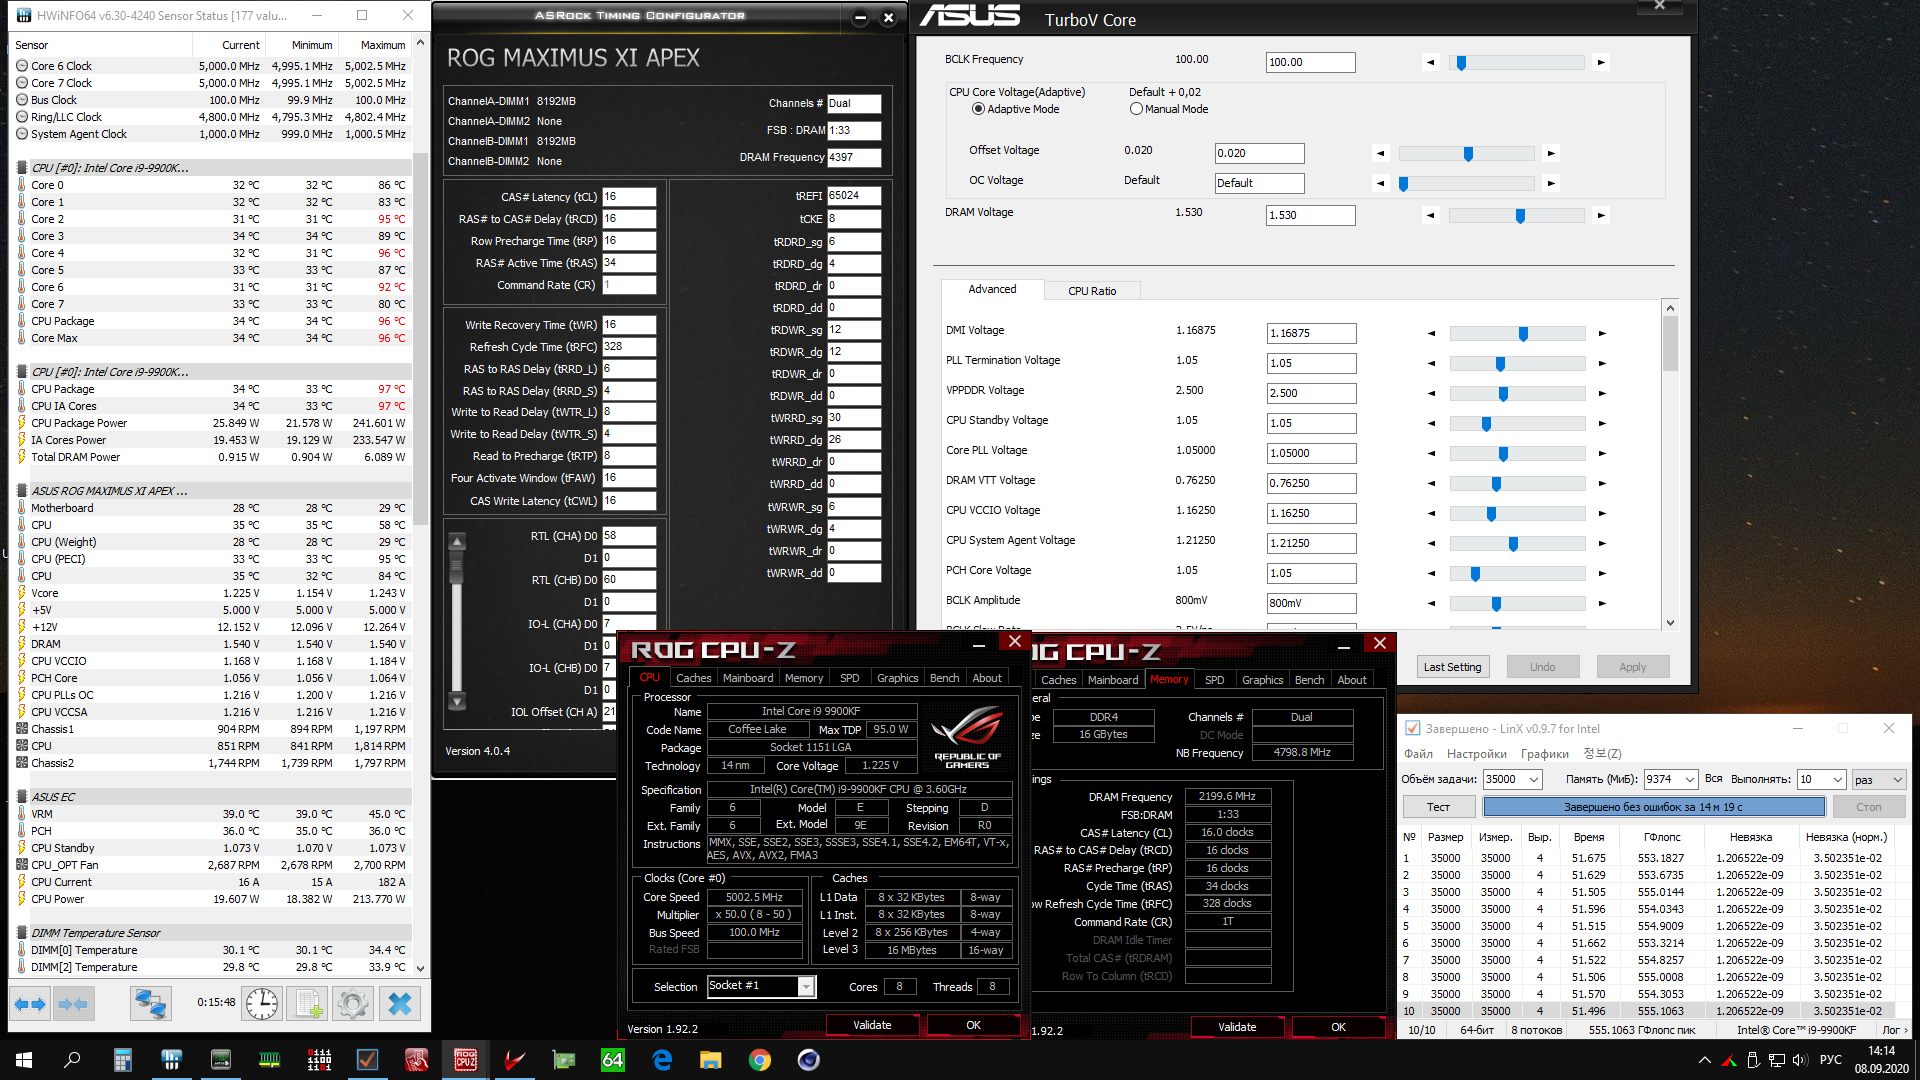Open HWiNFO sensor settings gear icon
This screenshot has height=1080, width=1920.
pos(352,1003)
